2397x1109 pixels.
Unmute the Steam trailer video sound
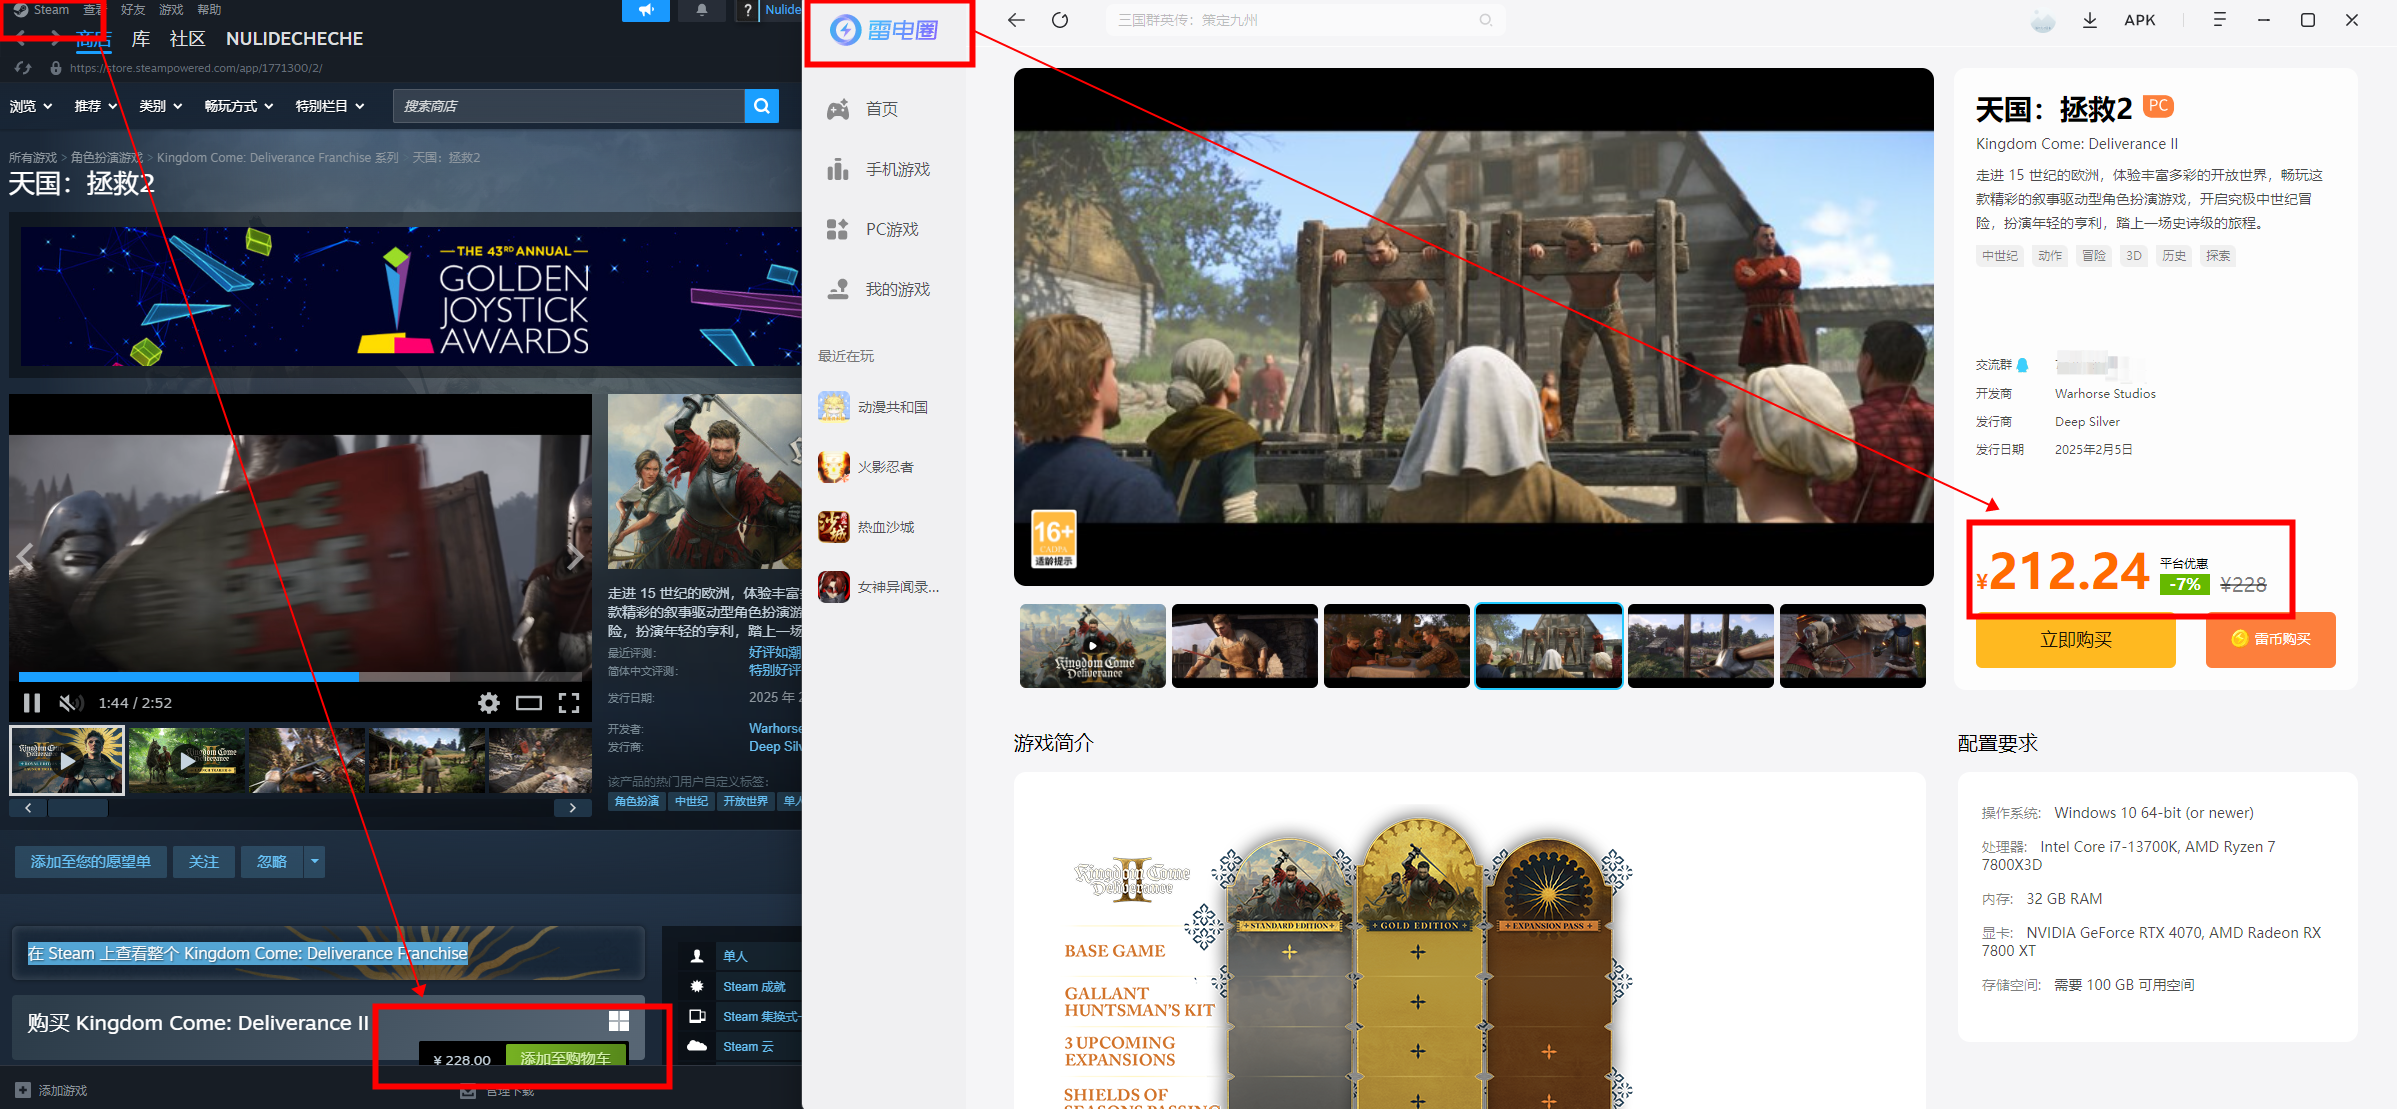70,703
